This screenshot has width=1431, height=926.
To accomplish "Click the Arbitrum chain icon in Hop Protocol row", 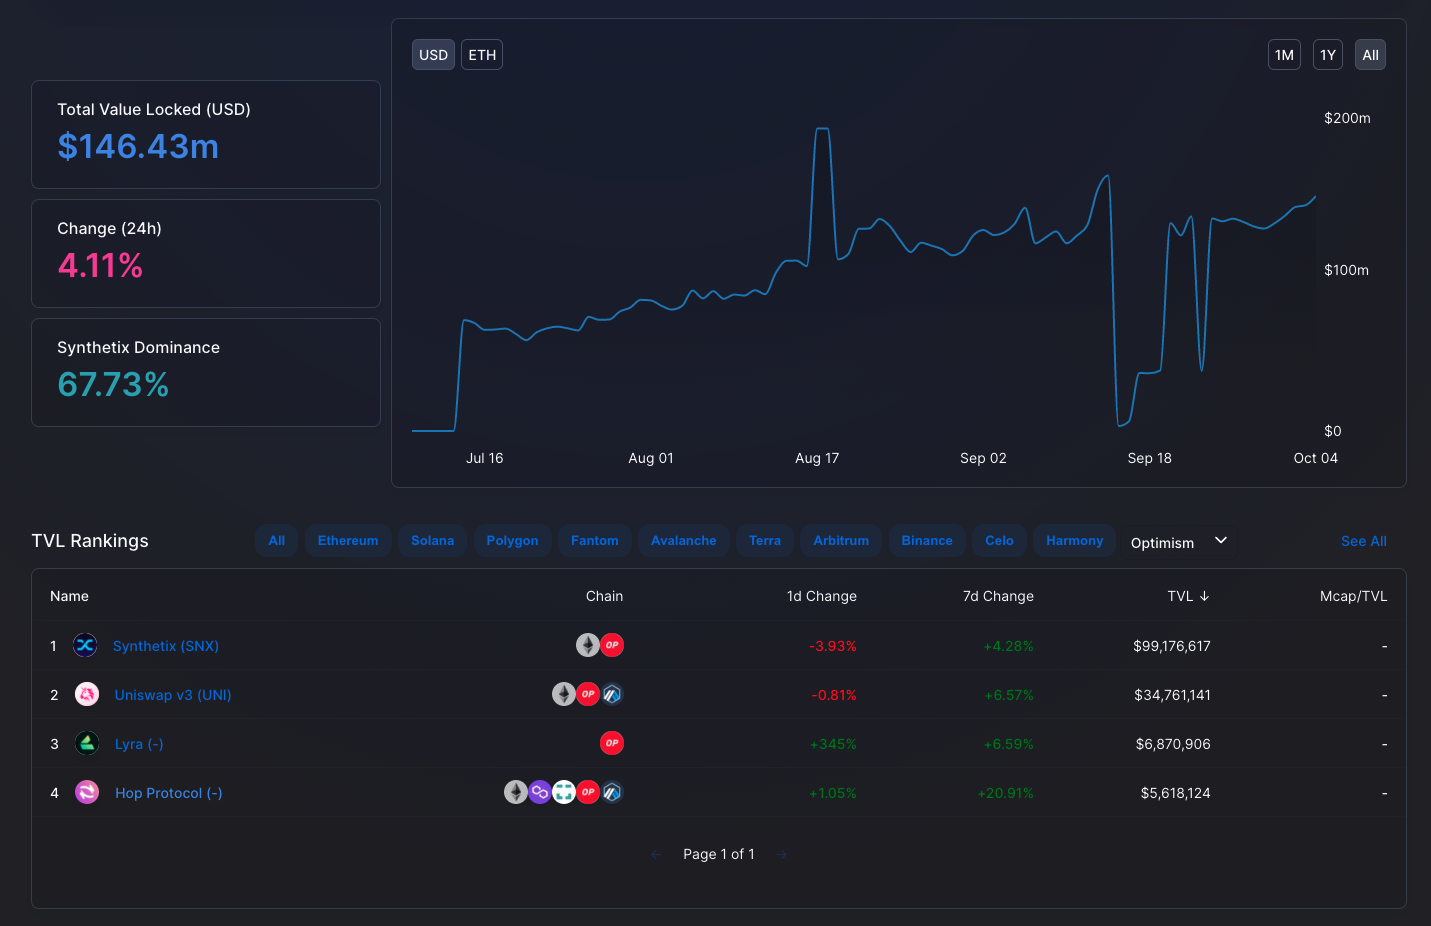I will point(612,792).
